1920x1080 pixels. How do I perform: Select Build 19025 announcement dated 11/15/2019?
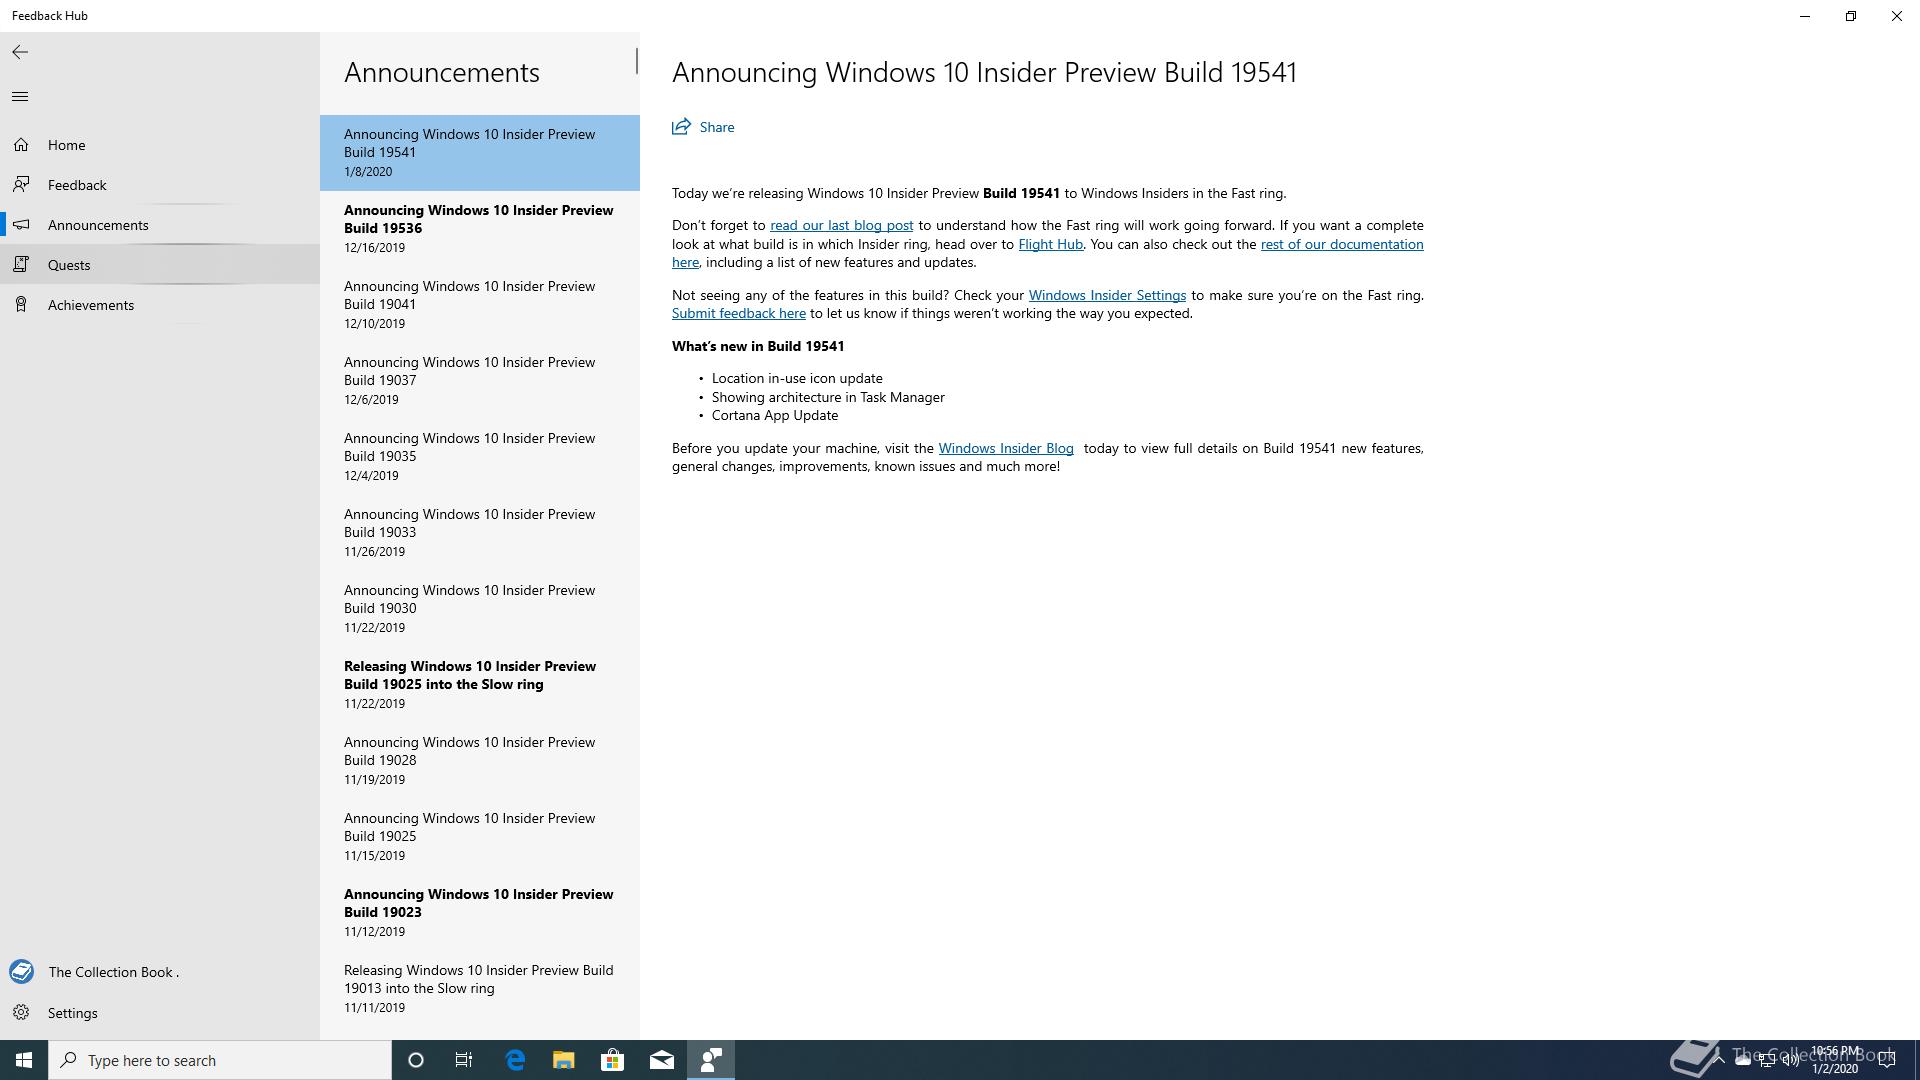coord(480,837)
